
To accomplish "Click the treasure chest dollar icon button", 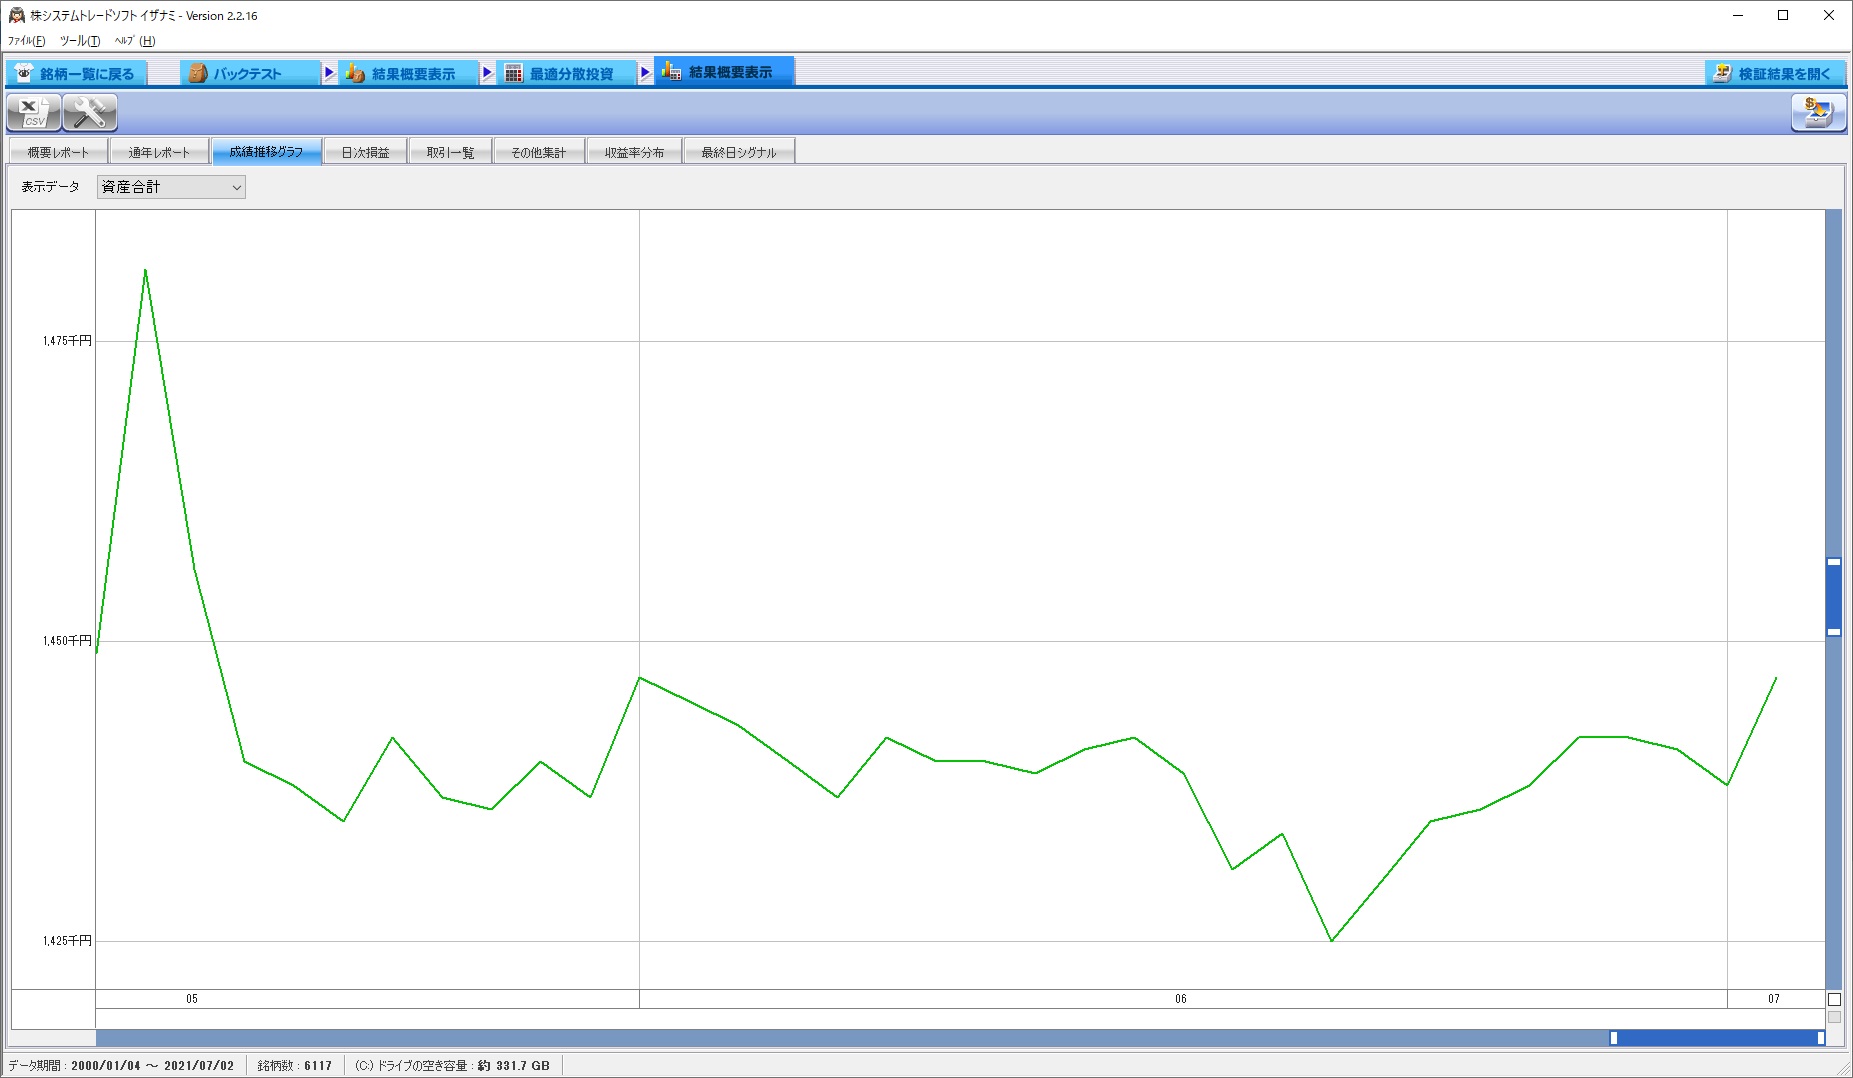I will (1818, 113).
